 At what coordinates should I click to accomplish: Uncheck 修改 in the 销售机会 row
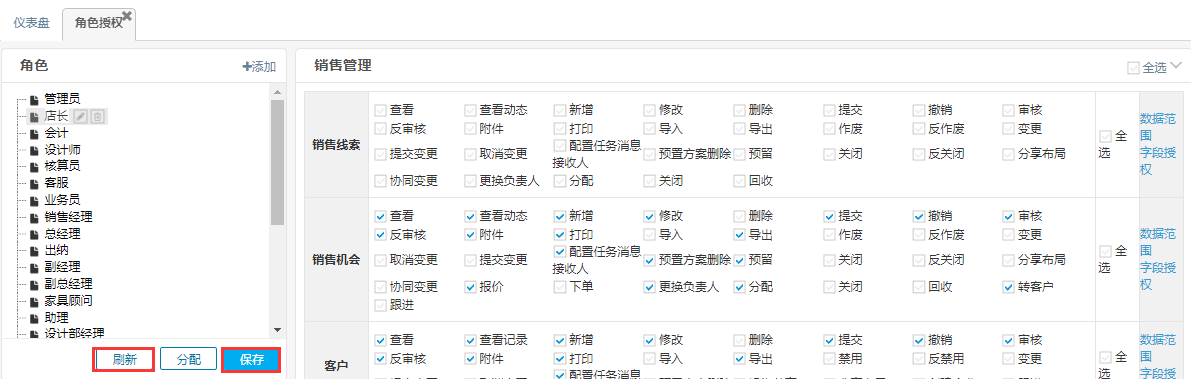tap(649, 216)
